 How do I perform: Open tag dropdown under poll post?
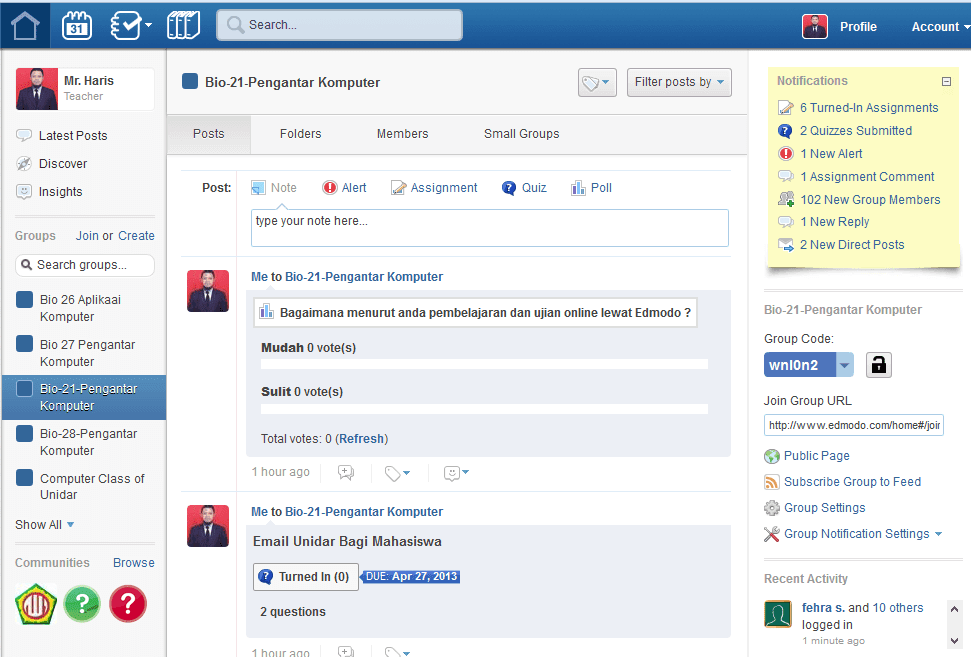coord(397,474)
